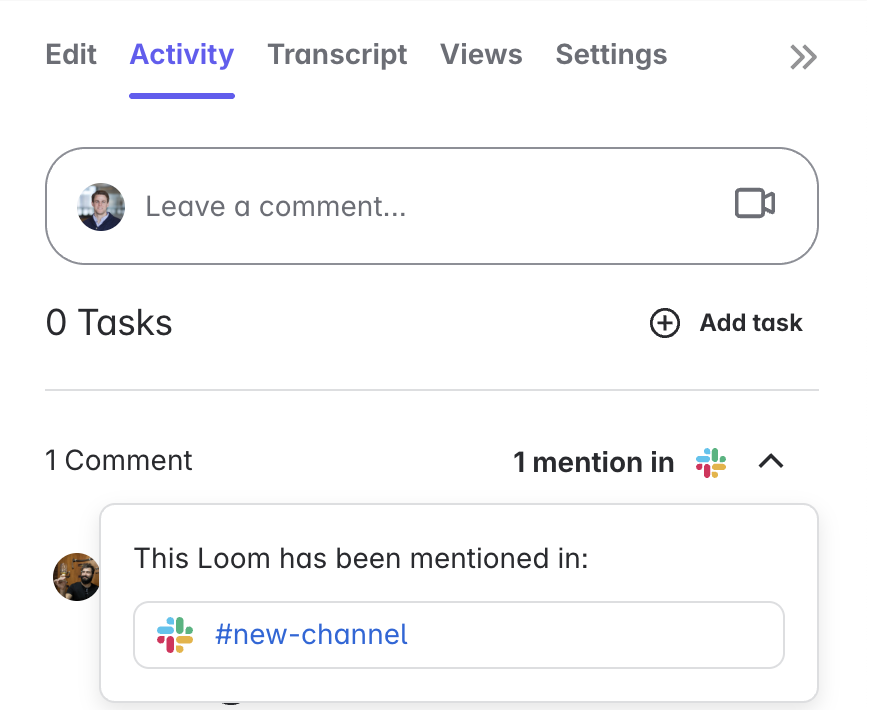Click your profile avatar in comment box
Viewport: 872px width, 710px height.
(x=102, y=207)
